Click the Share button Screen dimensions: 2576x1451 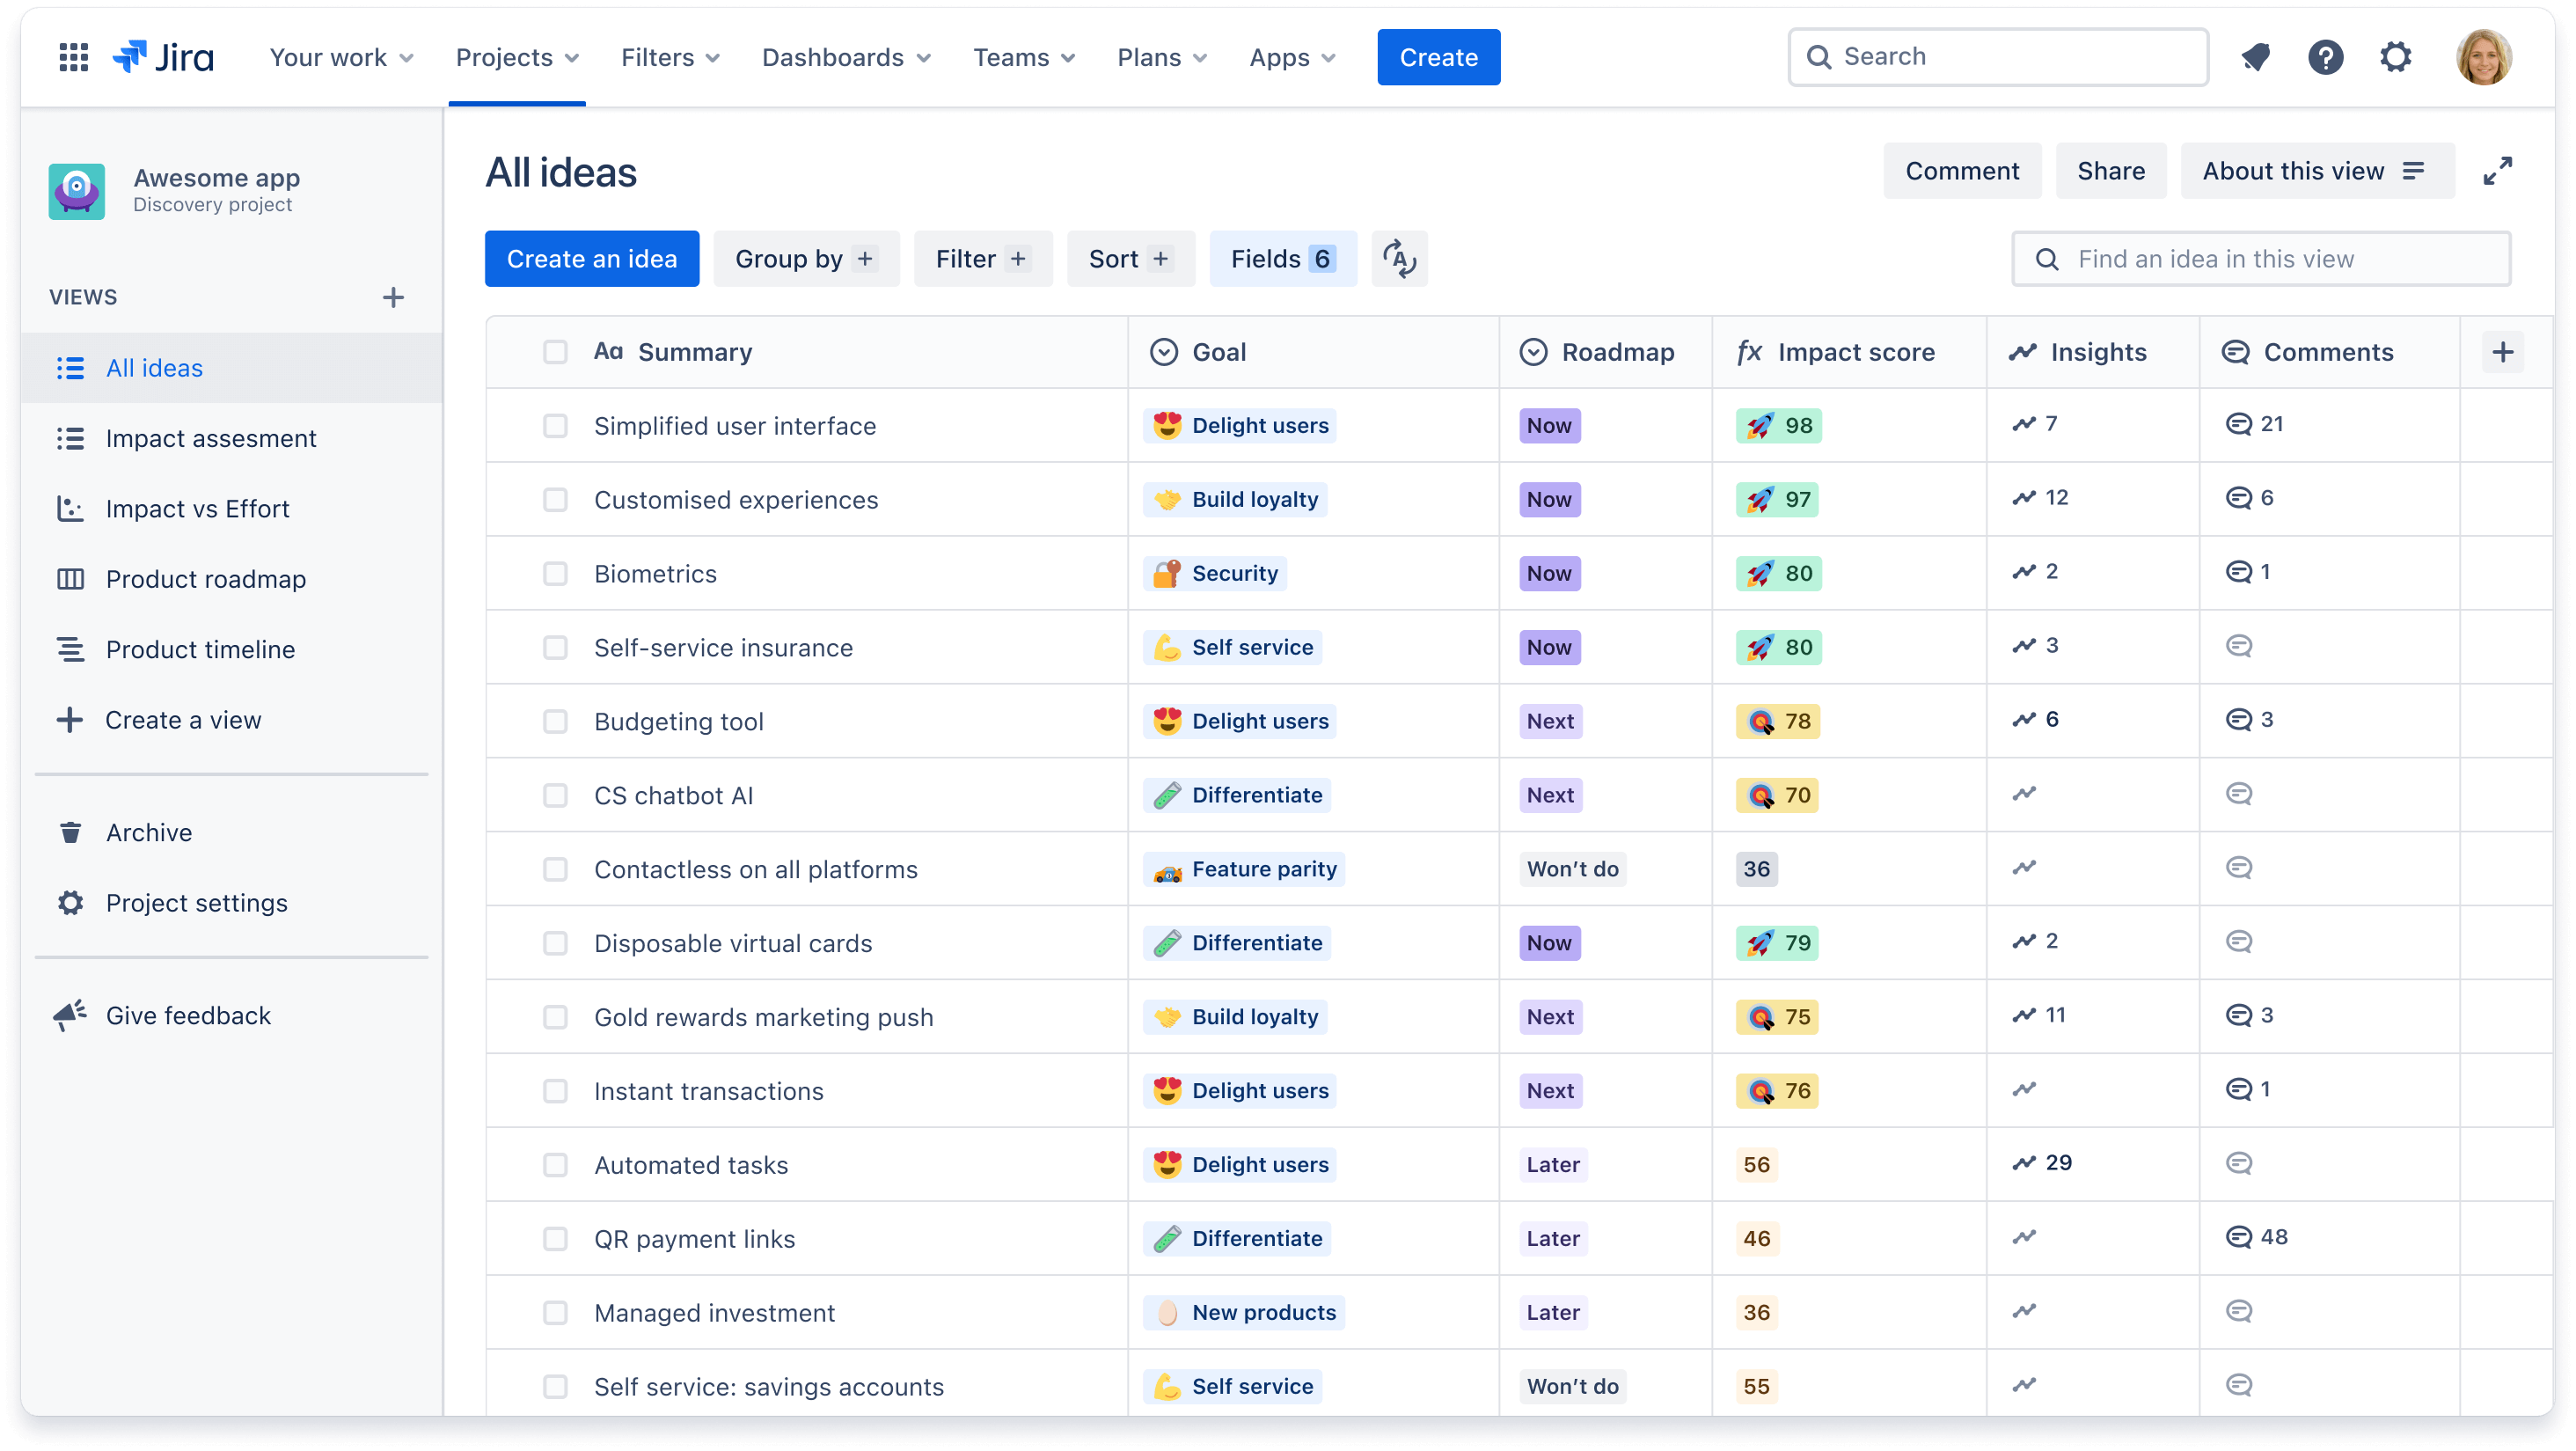[2111, 172]
